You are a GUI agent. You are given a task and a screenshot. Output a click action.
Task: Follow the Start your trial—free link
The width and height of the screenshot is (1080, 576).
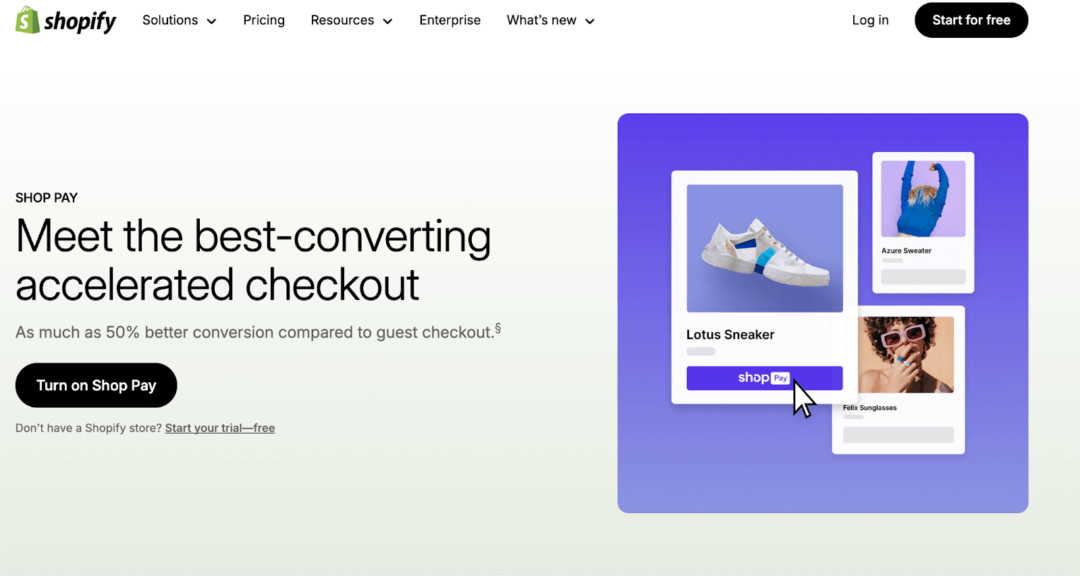(220, 427)
